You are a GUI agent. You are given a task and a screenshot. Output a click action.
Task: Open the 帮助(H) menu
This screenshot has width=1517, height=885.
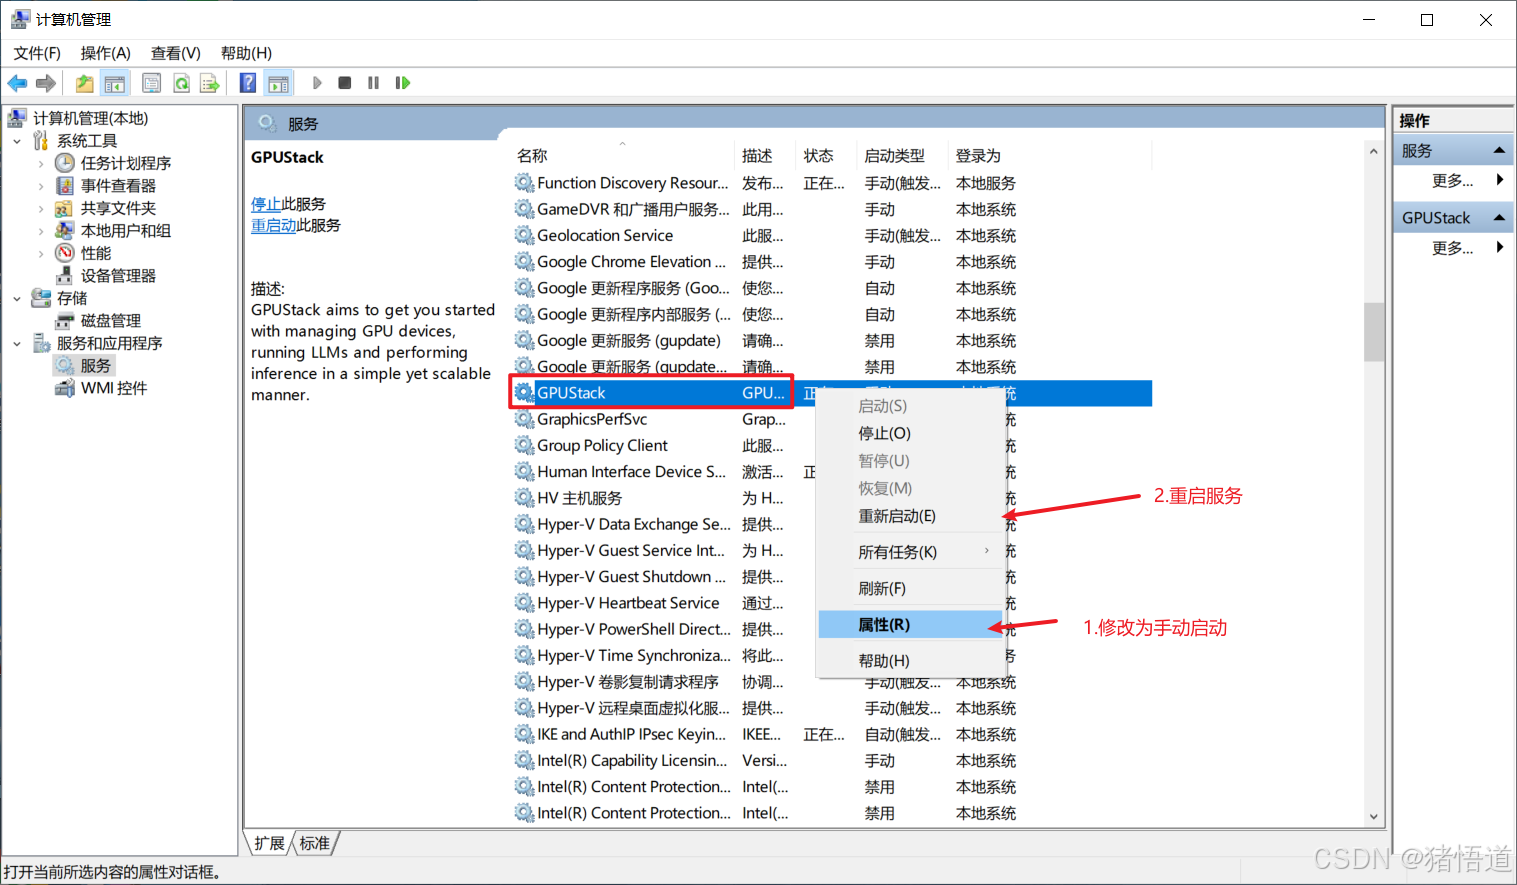pyautogui.click(x=246, y=53)
